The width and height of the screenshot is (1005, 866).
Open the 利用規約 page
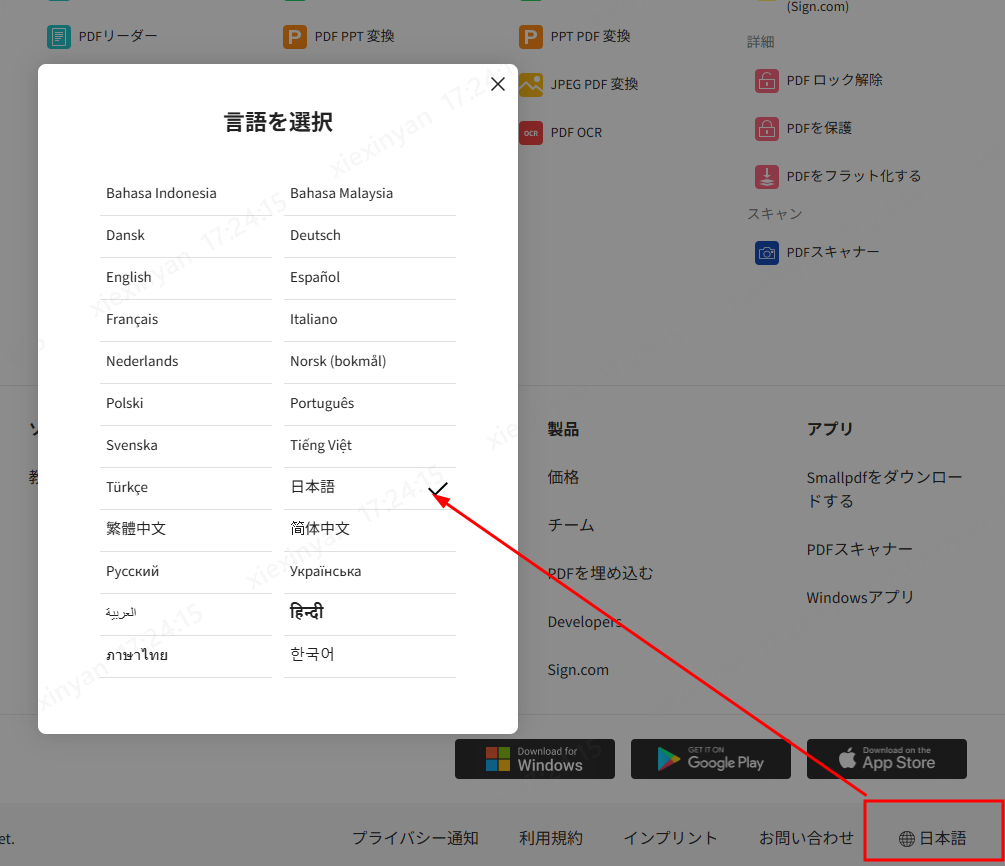[550, 838]
